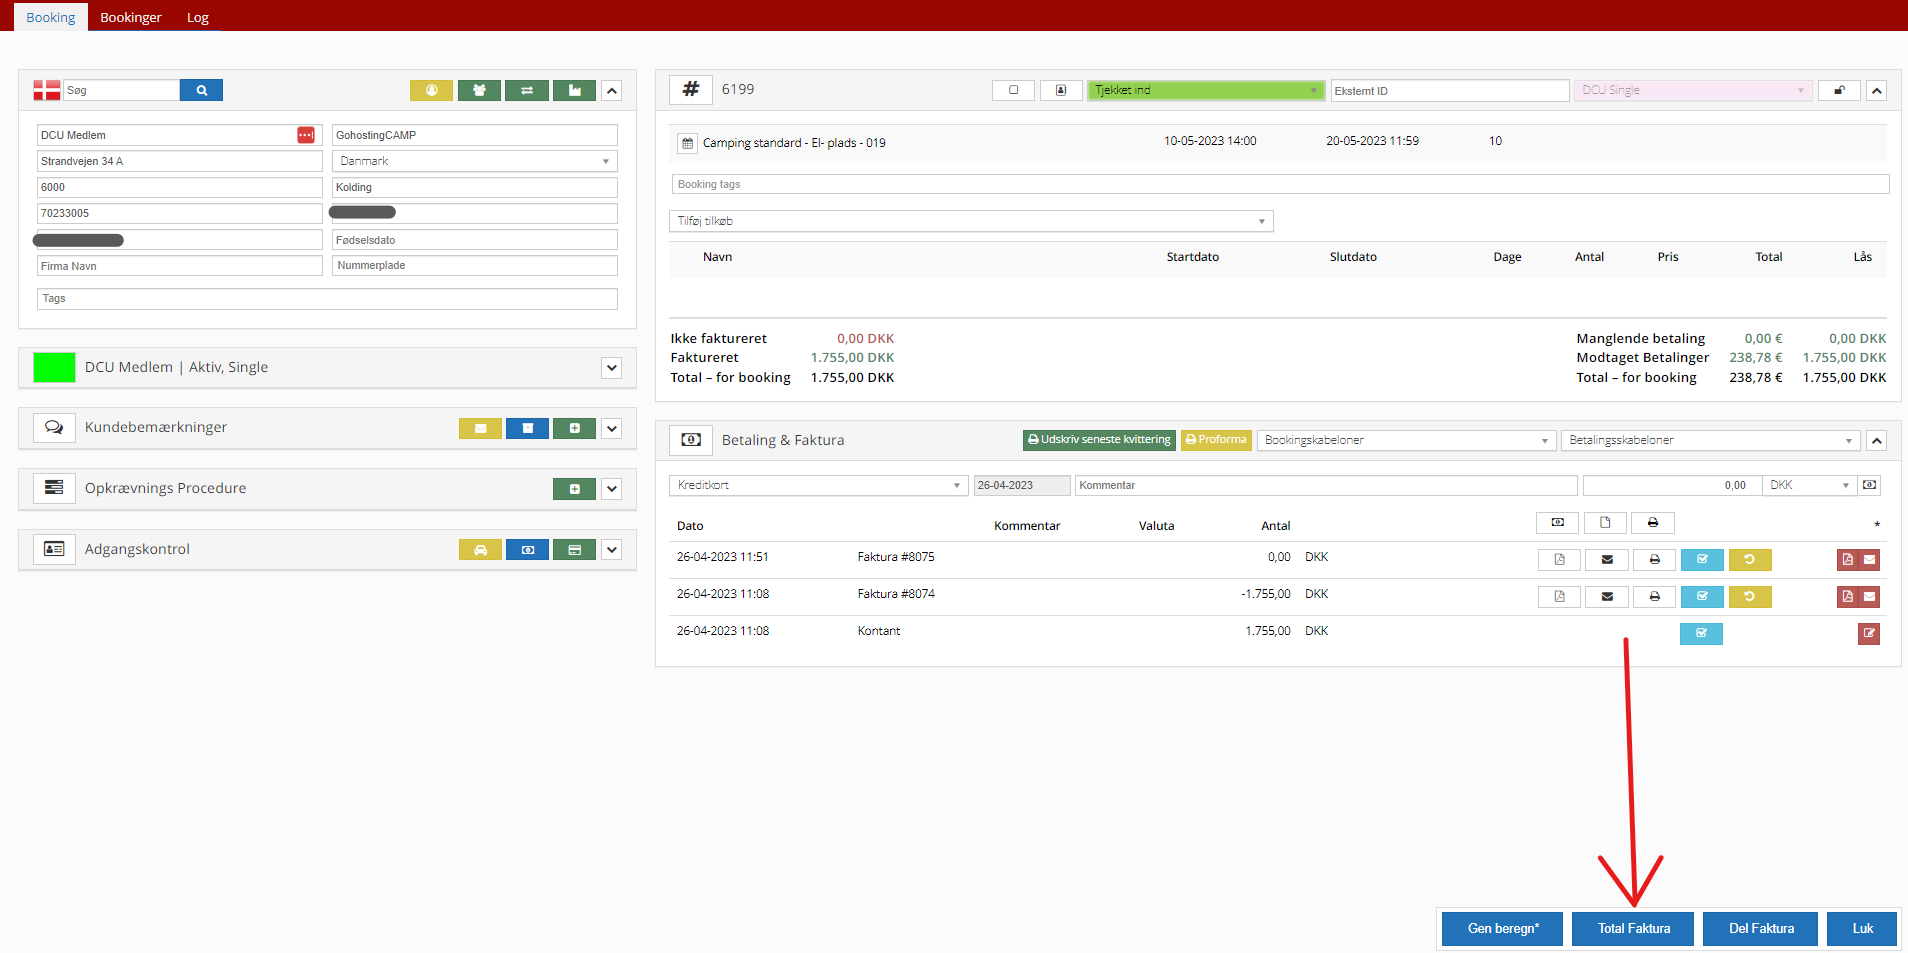Tick the checkbox button next to booking number
Viewport: 1908px width, 953px height.
[x=1013, y=91]
